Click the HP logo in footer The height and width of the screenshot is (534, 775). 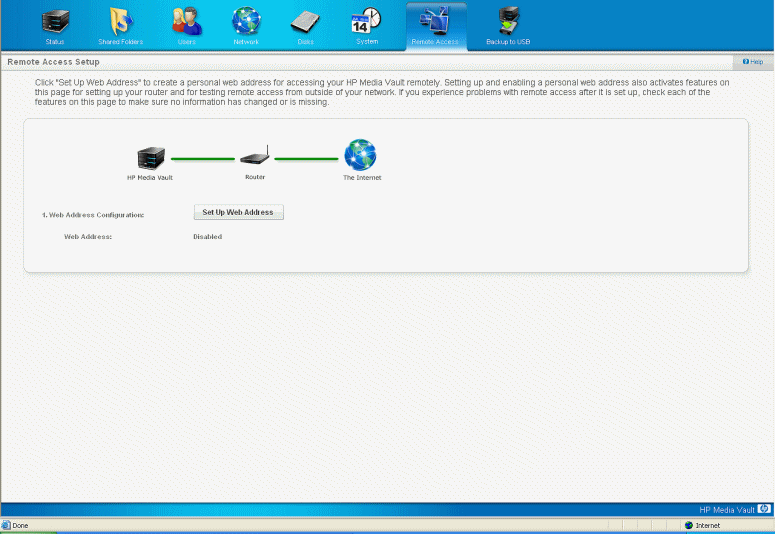(764, 509)
